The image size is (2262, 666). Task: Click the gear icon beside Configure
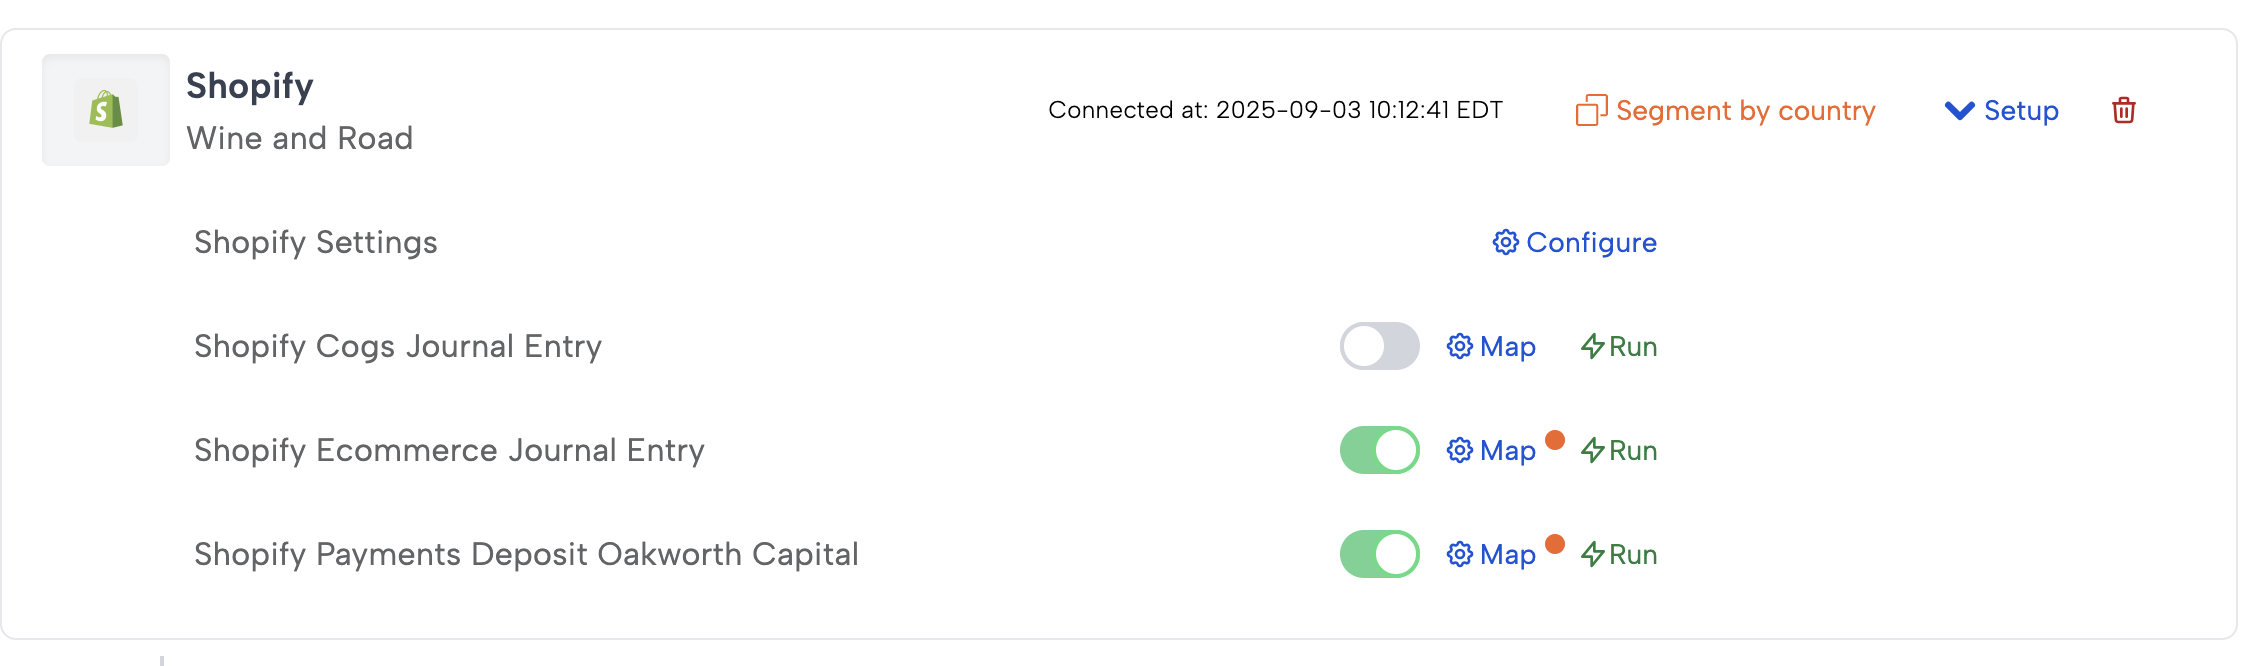pyautogui.click(x=1505, y=243)
